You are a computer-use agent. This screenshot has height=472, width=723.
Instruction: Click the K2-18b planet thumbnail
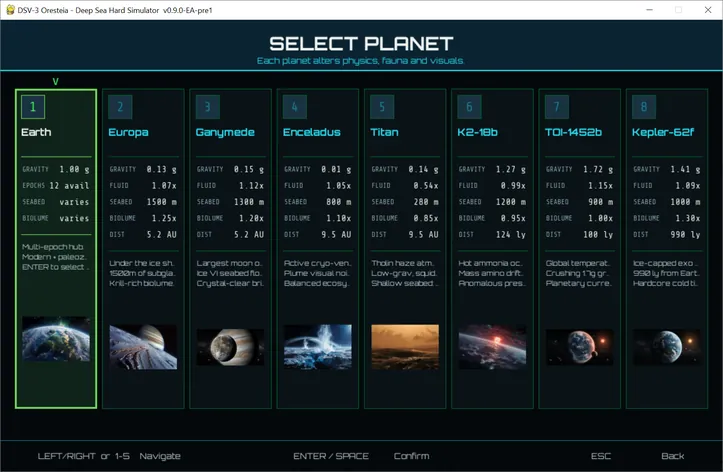pos(492,347)
